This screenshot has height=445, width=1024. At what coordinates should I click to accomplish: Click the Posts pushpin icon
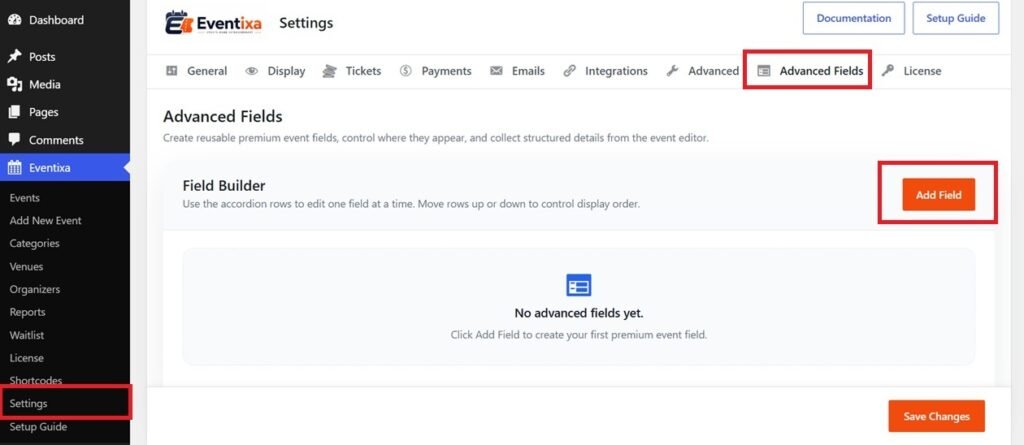coord(14,57)
